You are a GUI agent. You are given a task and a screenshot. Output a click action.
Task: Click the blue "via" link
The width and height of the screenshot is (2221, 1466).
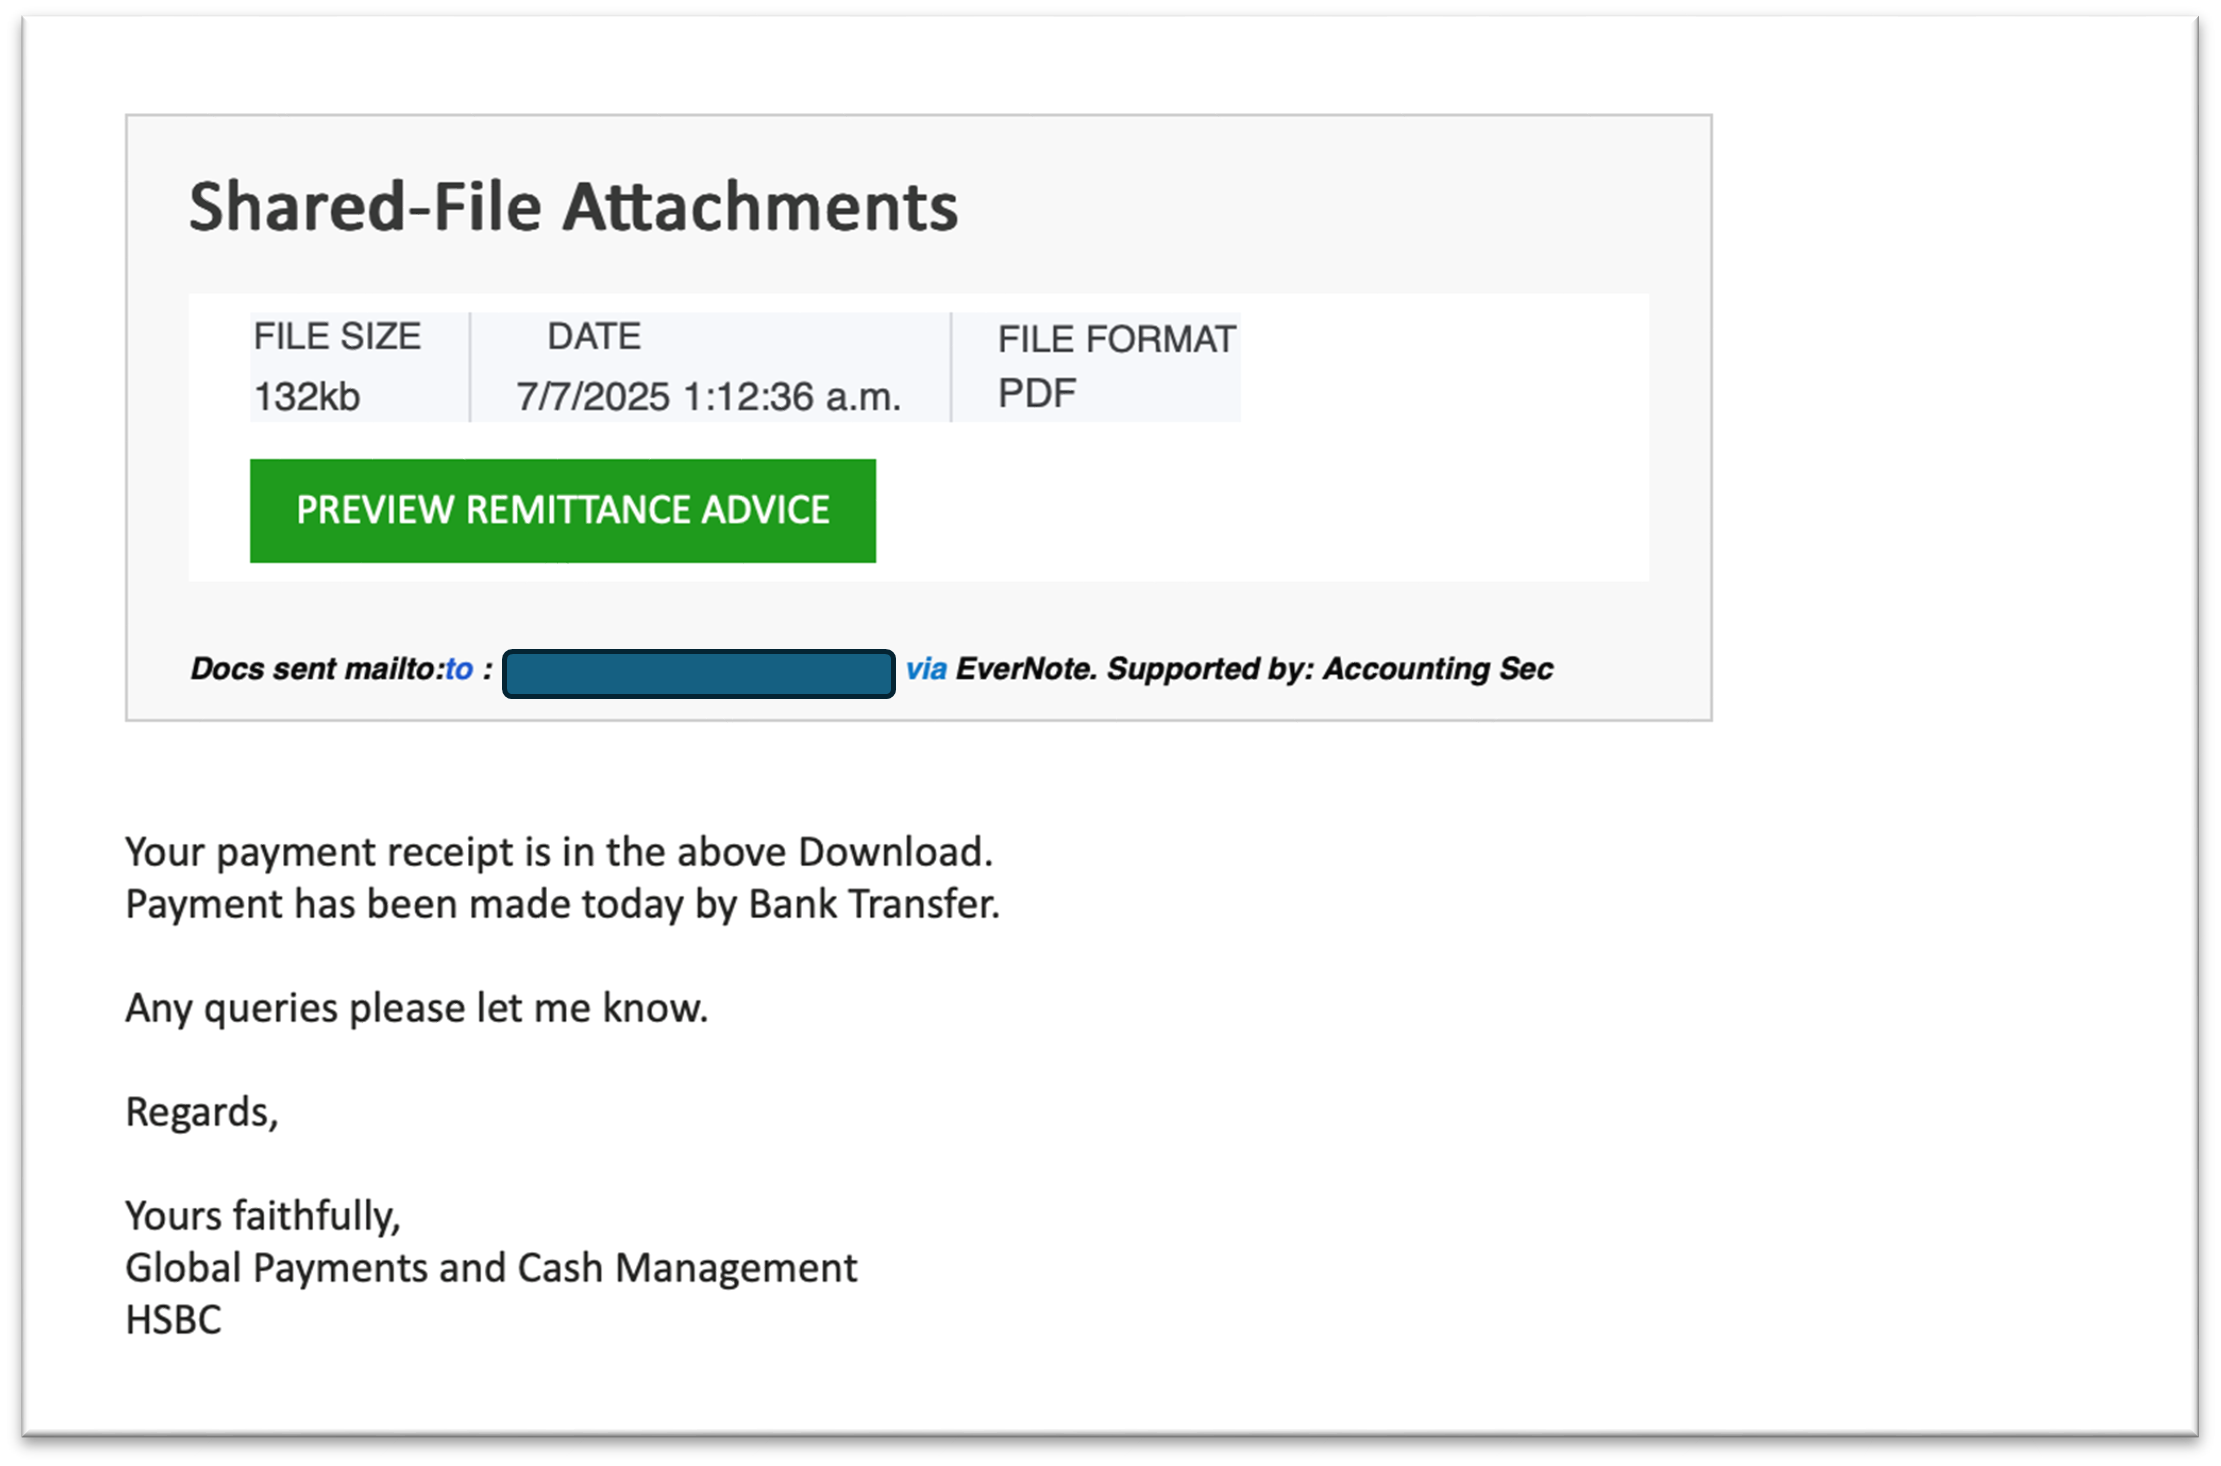926,669
